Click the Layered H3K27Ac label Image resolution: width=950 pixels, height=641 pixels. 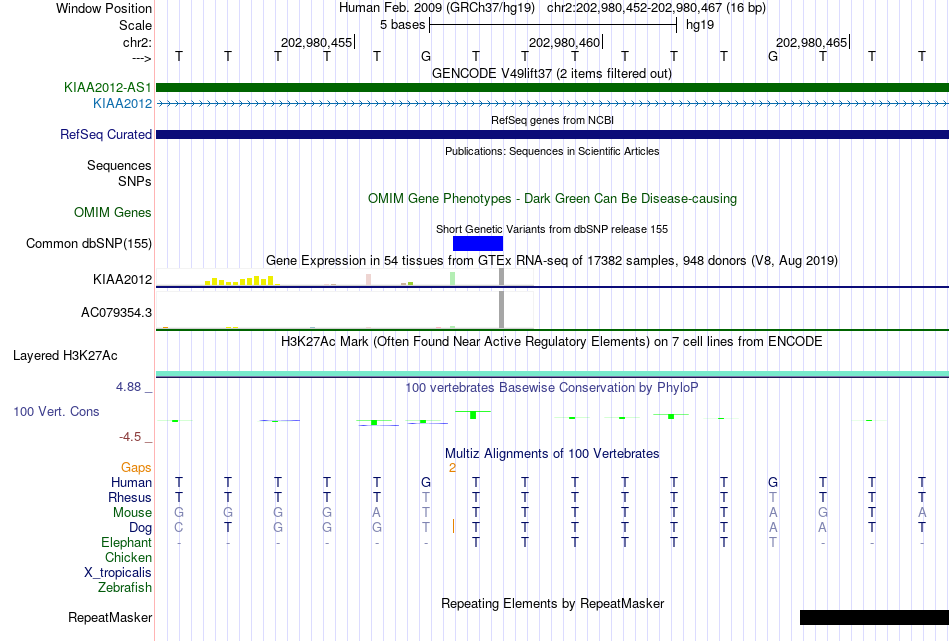(x=65, y=356)
